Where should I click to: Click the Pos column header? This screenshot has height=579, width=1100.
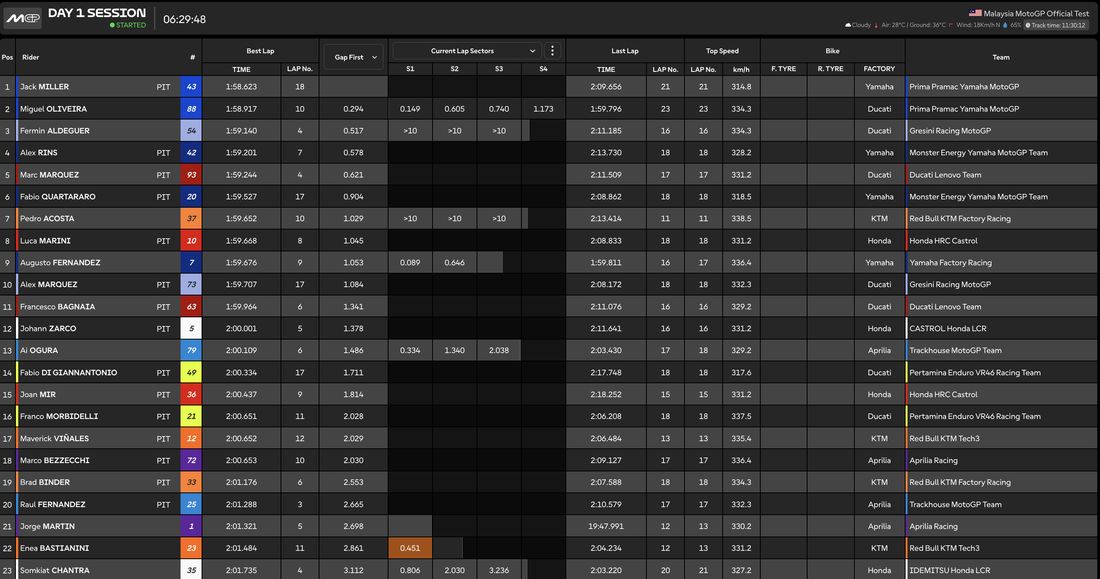tap(7, 58)
